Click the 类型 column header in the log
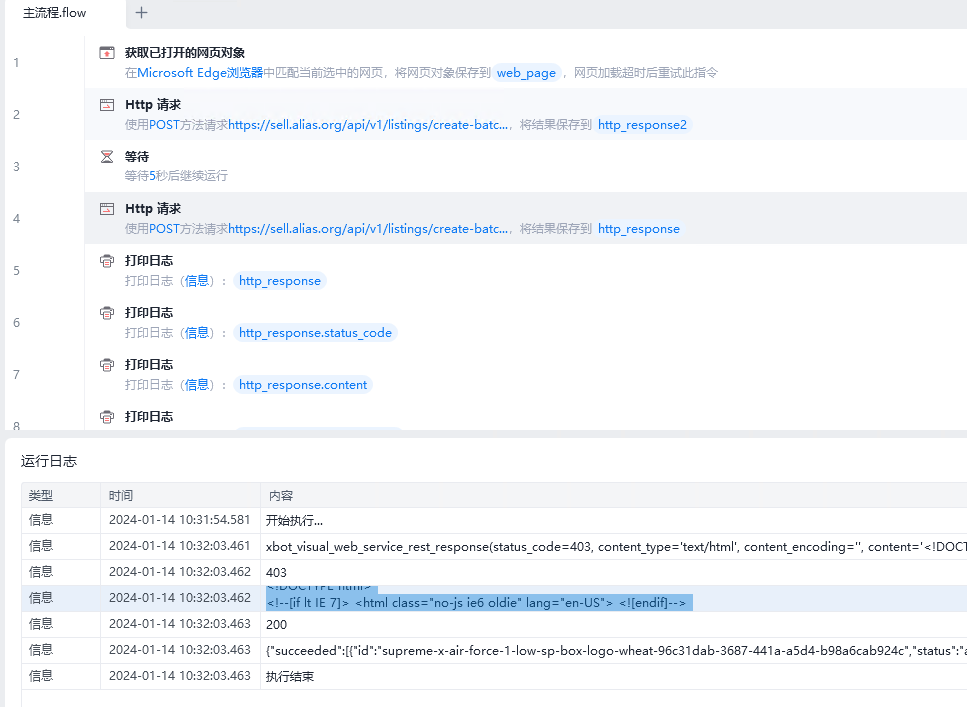This screenshot has width=967, height=707. pos(41,496)
